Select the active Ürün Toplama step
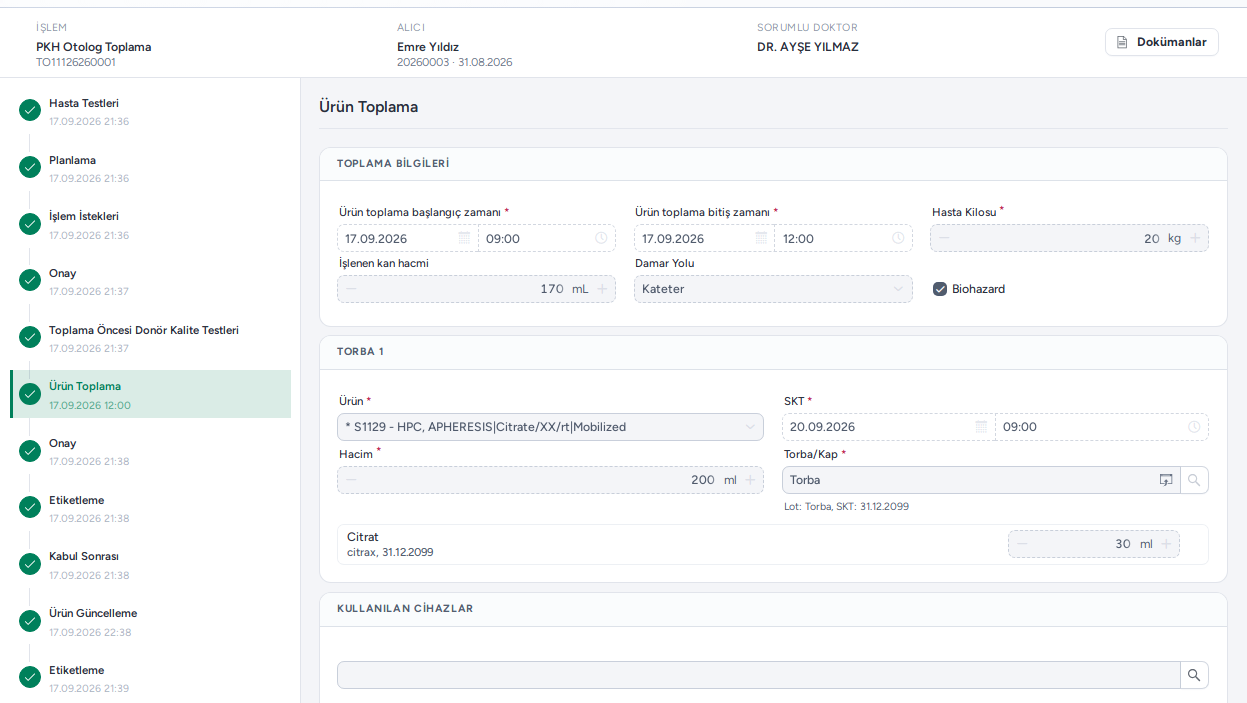The image size is (1247, 703). point(150,394)
